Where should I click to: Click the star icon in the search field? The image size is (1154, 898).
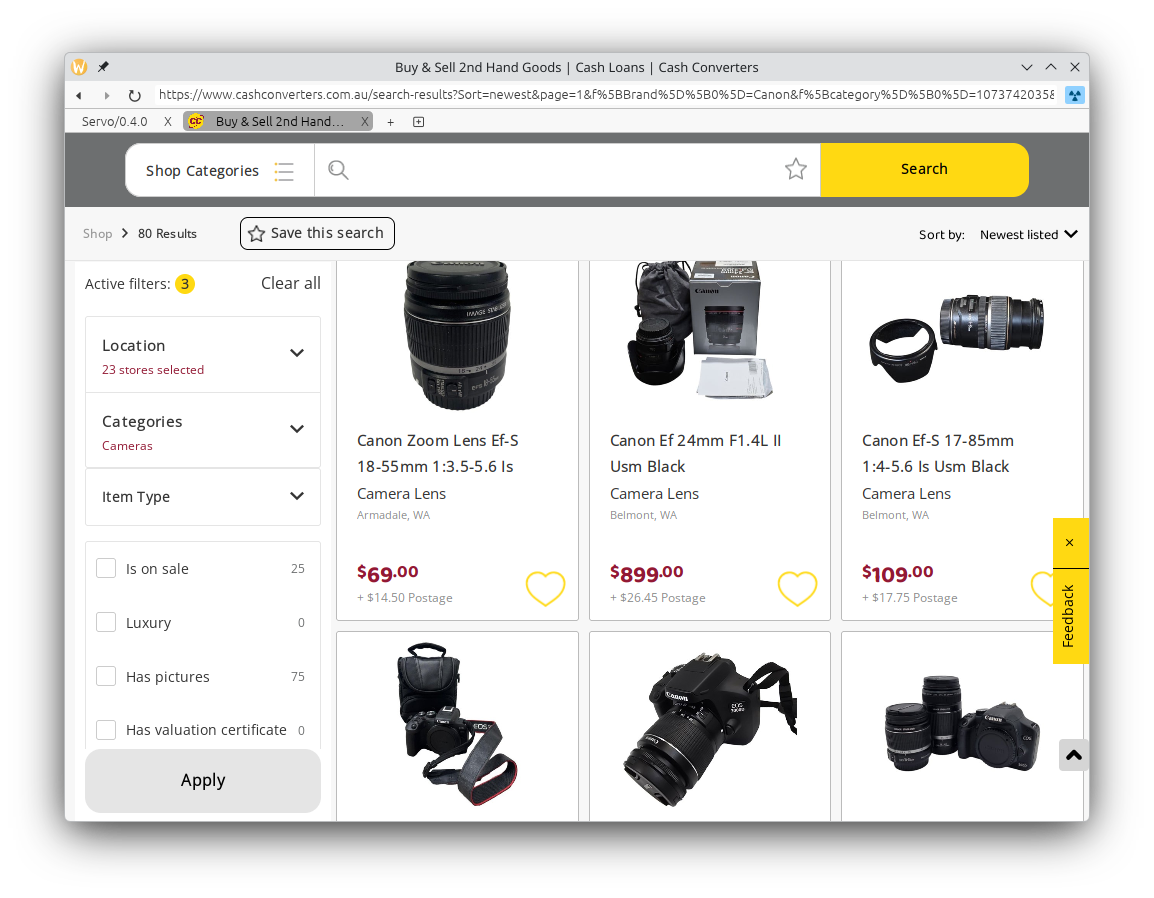click(x=796, y=169)
